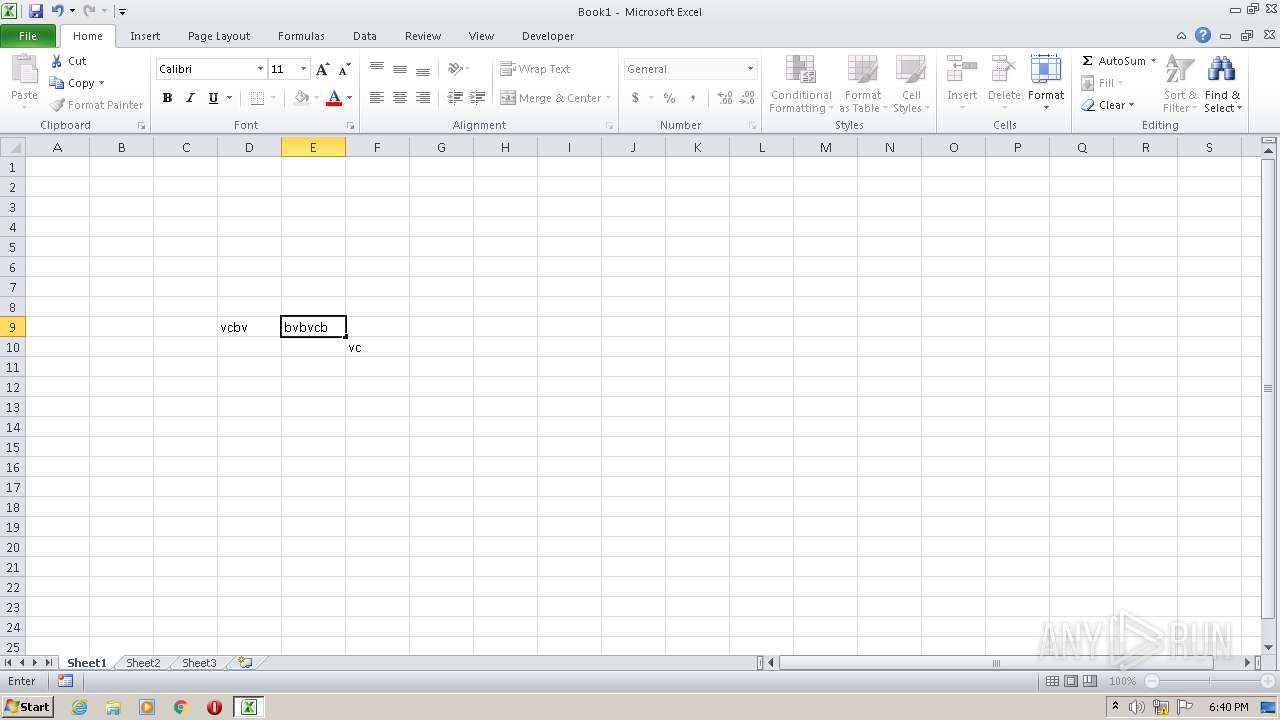This screenshot has height=720, width=1280.
Task: Open the font size dropdown
Action: [303, 69]
